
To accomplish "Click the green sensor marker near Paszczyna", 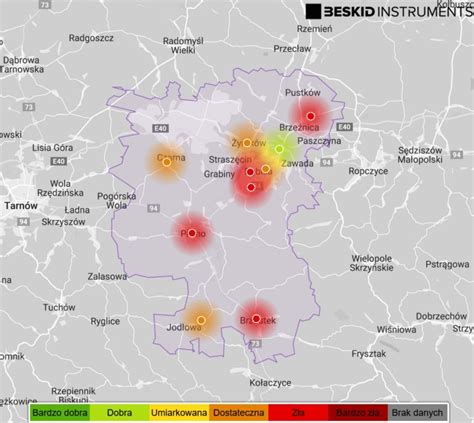I will [x=279, y=149].
